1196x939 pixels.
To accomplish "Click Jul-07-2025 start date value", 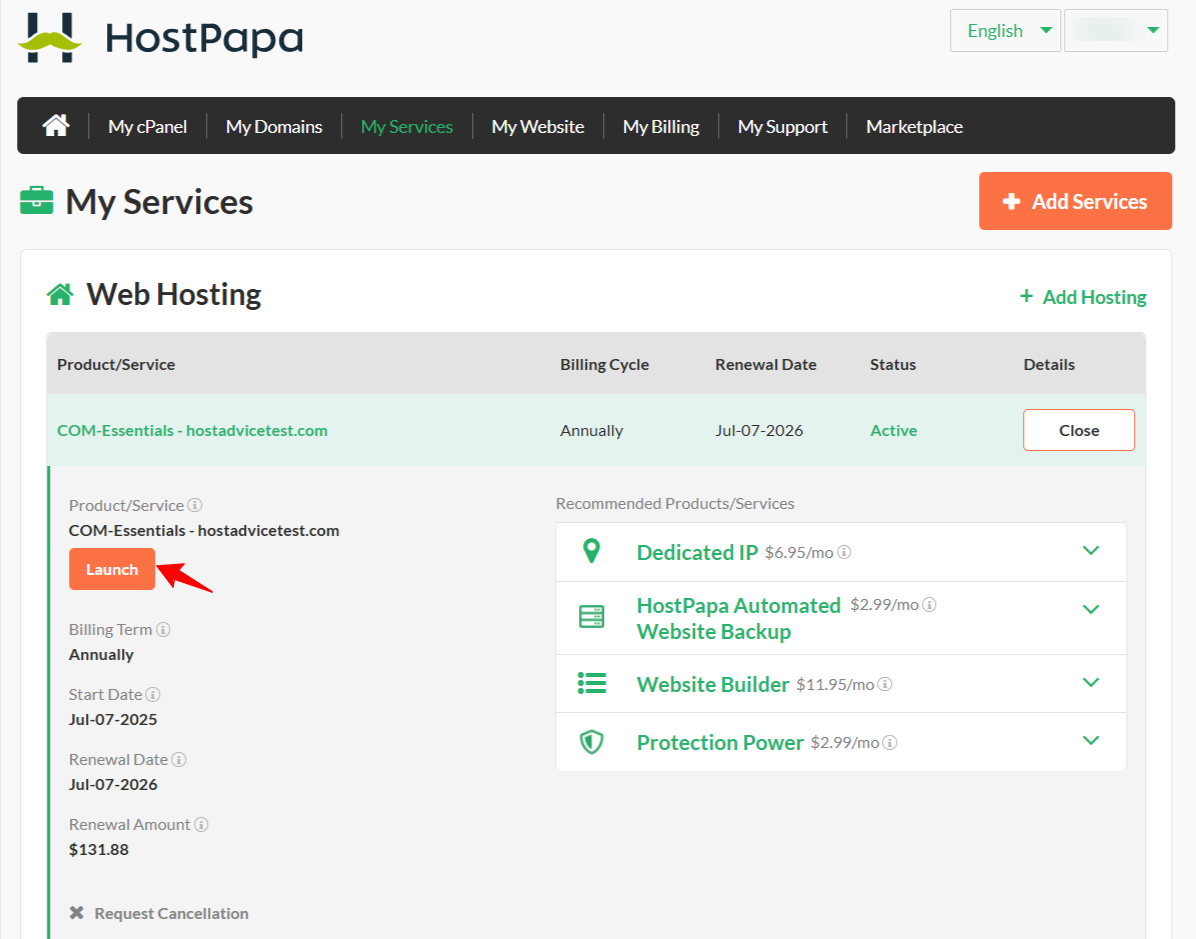I will click(113, 719).
